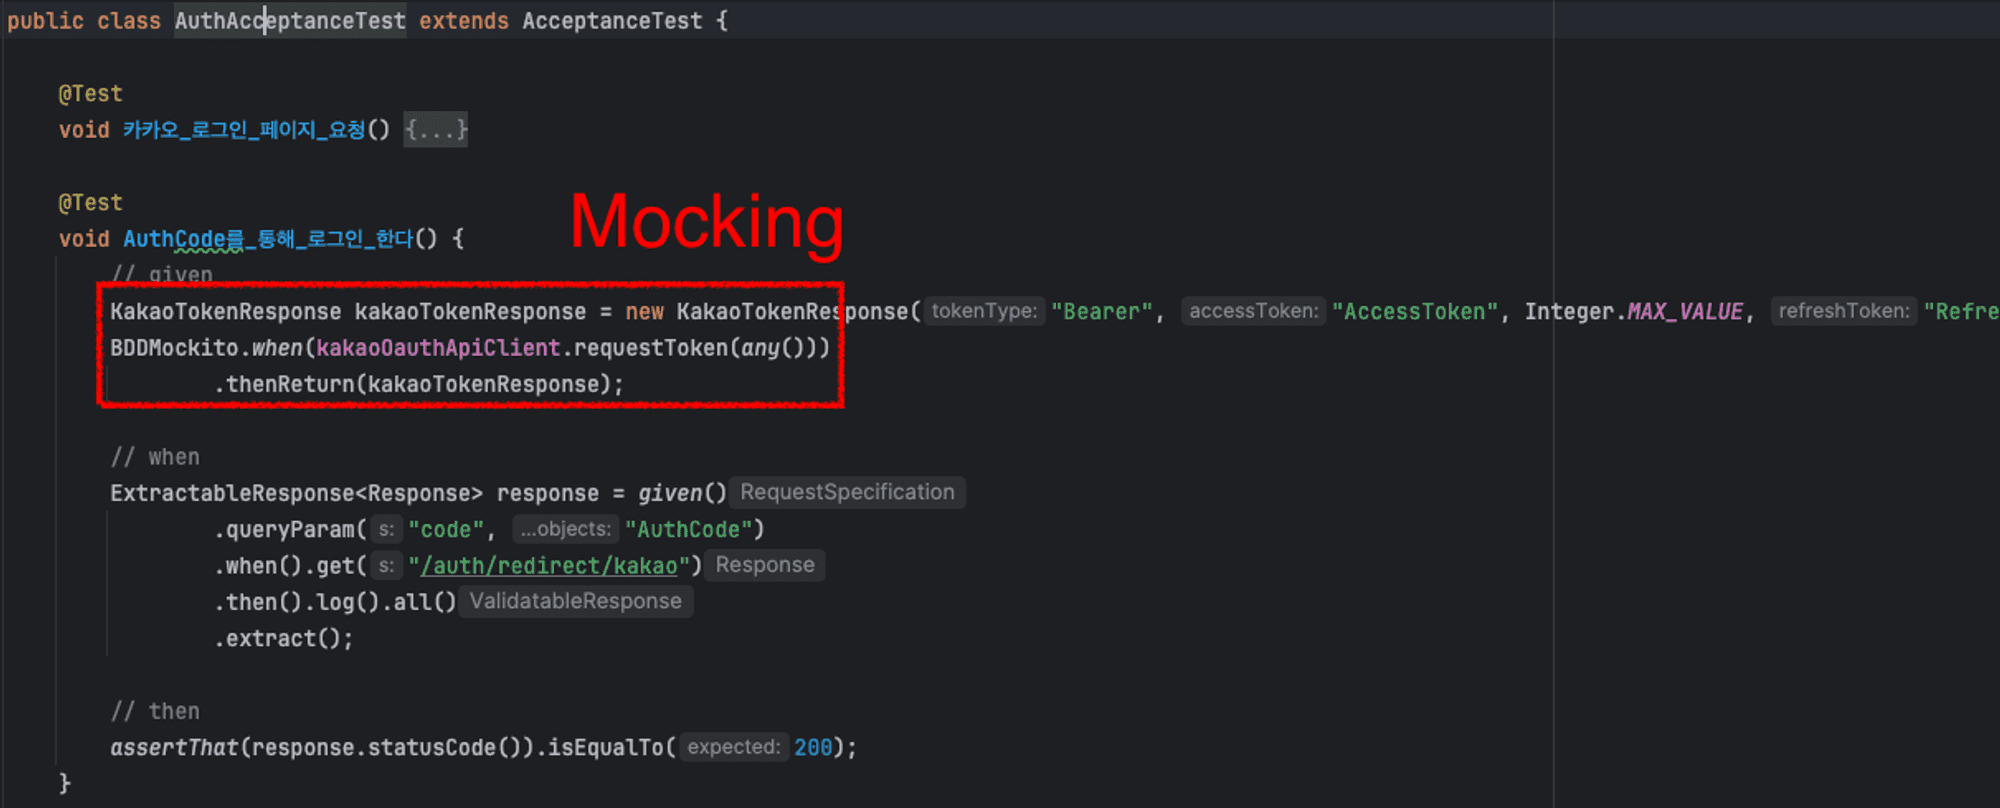The width and height of the screenshot is (2000, 808).
Task: Click the @Test annotation above AuthCode를_통해_로그인_한다
Action: pyautogui.click(x=90, y=203)
